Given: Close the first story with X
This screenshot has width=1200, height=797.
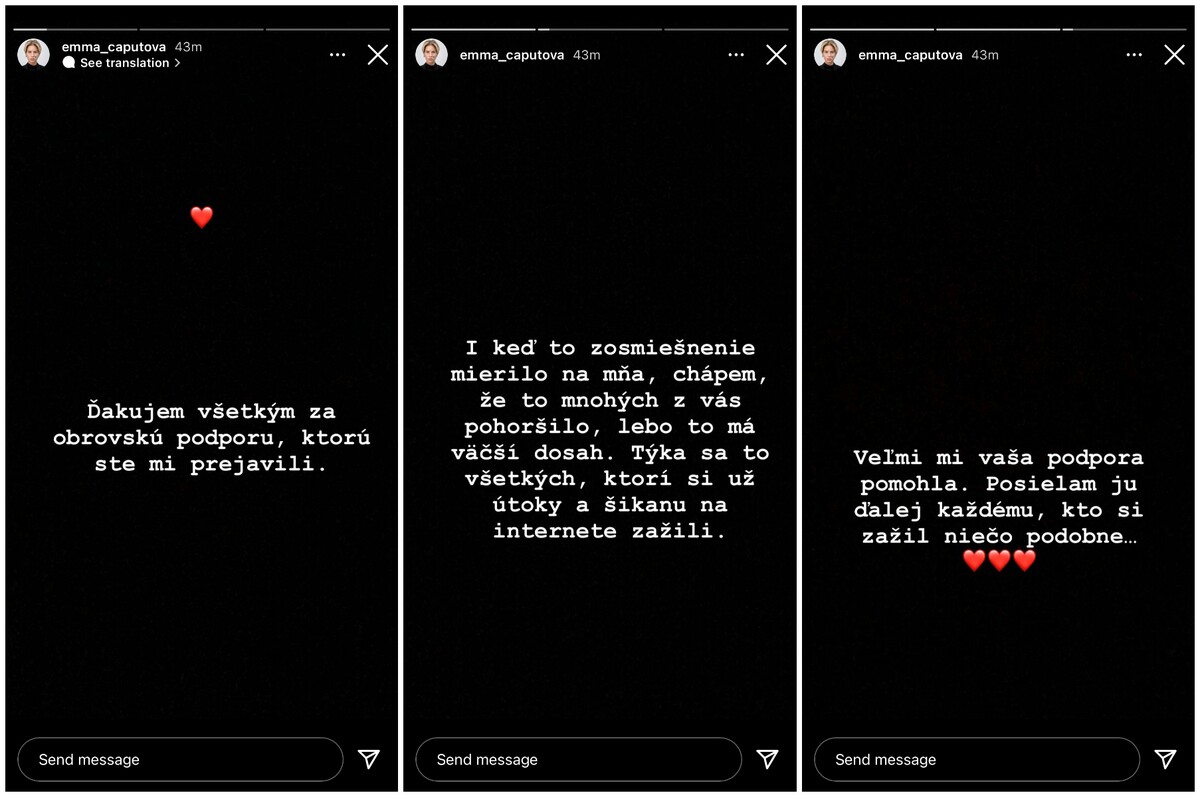Looking at the screenshot, I should [378, 55].
